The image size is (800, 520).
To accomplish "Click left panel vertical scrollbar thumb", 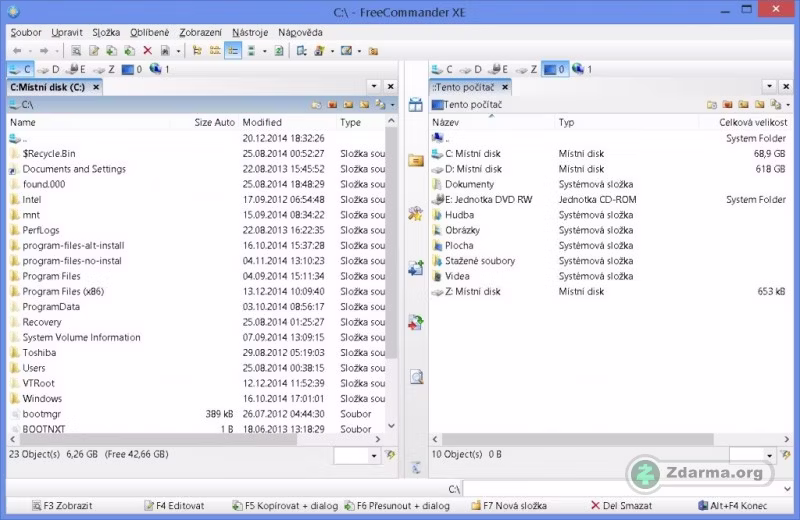I will pyautogui.click(x=391, y=242).
